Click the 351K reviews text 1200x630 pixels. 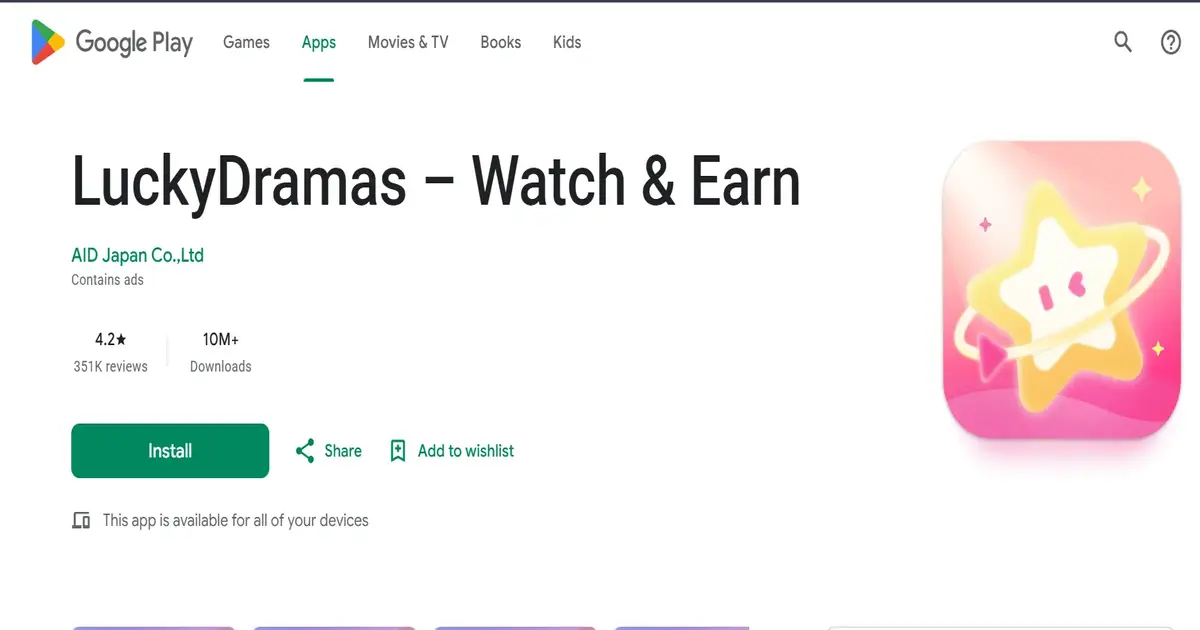pos(110,367)
